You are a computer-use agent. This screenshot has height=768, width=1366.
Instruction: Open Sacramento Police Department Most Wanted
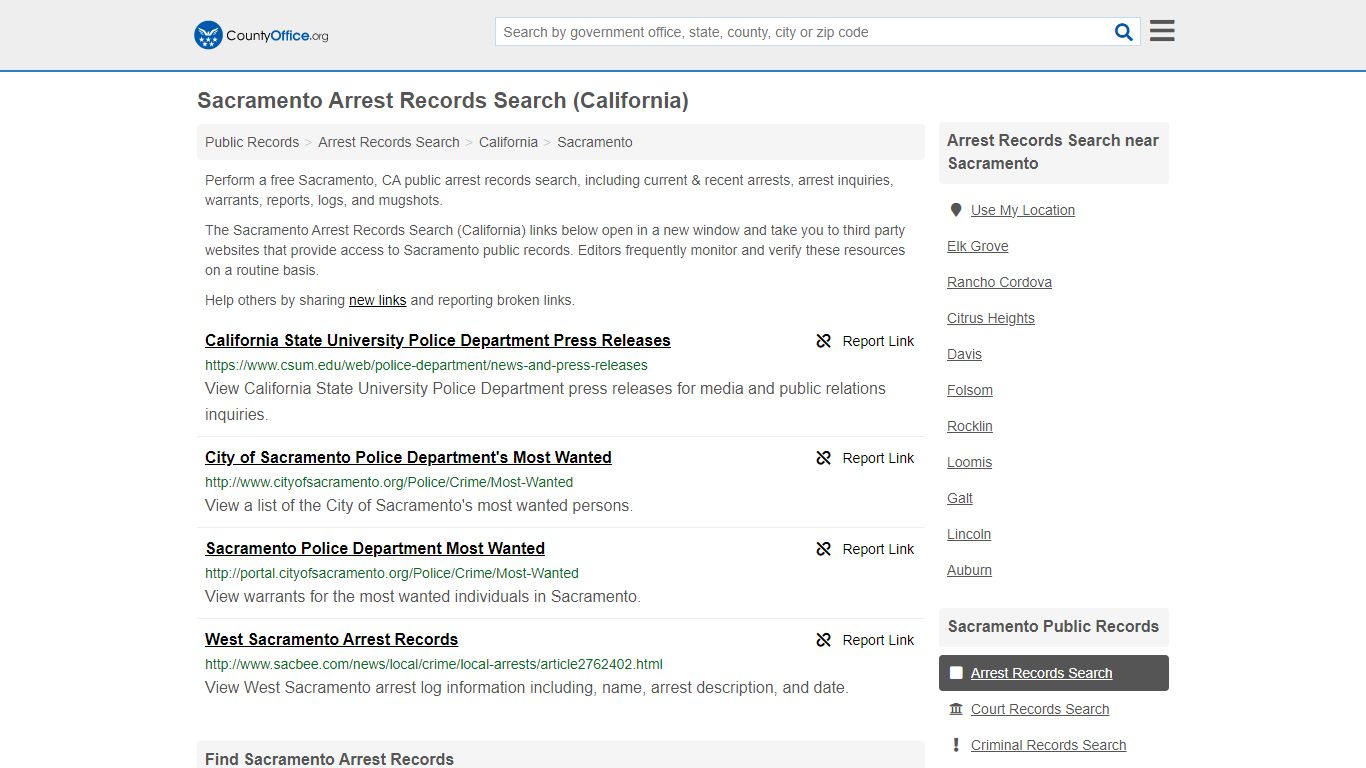pos(375,548)
